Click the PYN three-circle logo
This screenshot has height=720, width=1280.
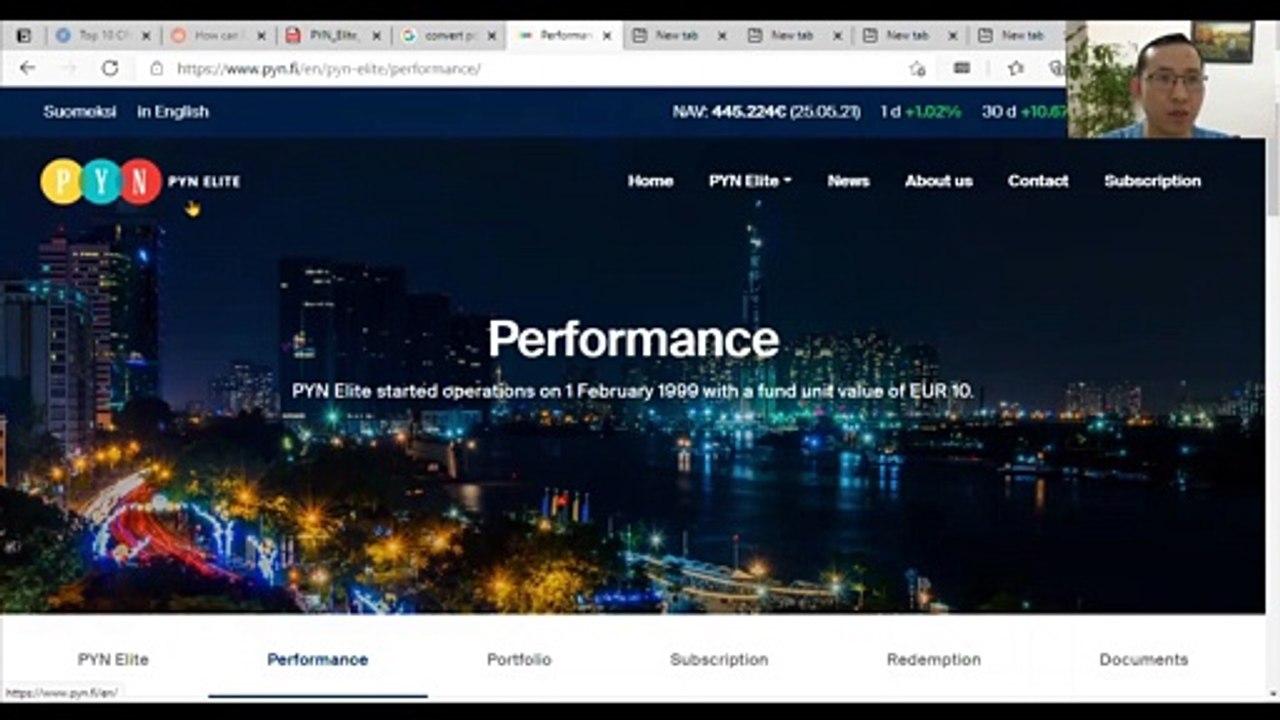(x=101, y=181)
